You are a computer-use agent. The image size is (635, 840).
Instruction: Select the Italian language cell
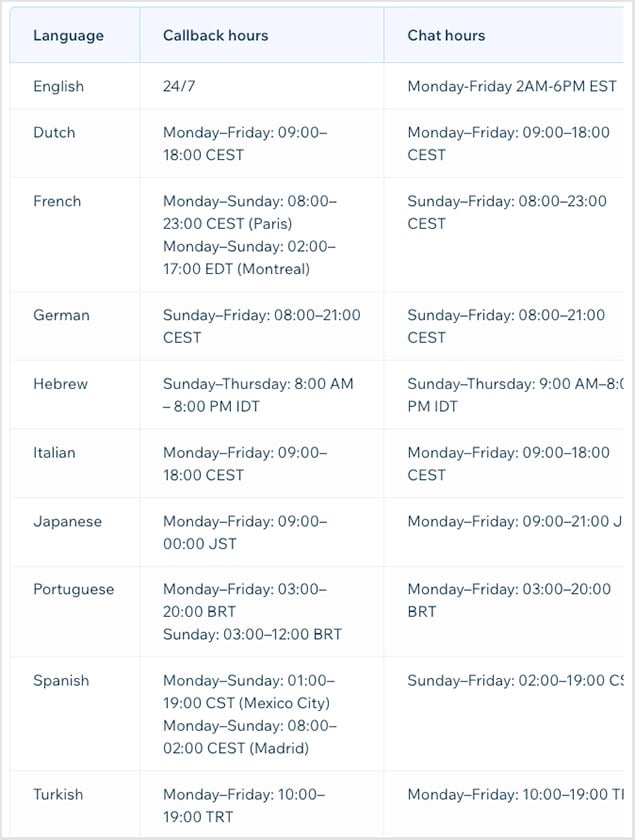pyautogui.click(x=54, y=453)
